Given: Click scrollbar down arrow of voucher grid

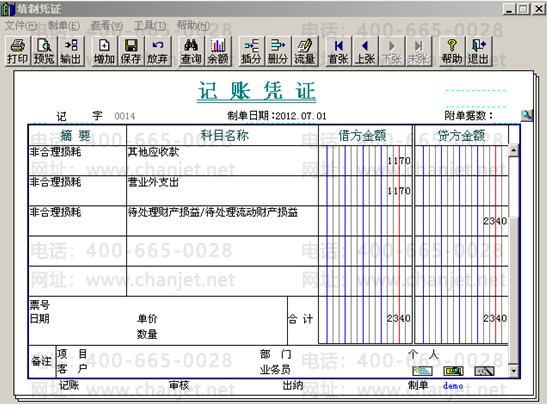Looking at the screenshot, I should pos(513,371).
